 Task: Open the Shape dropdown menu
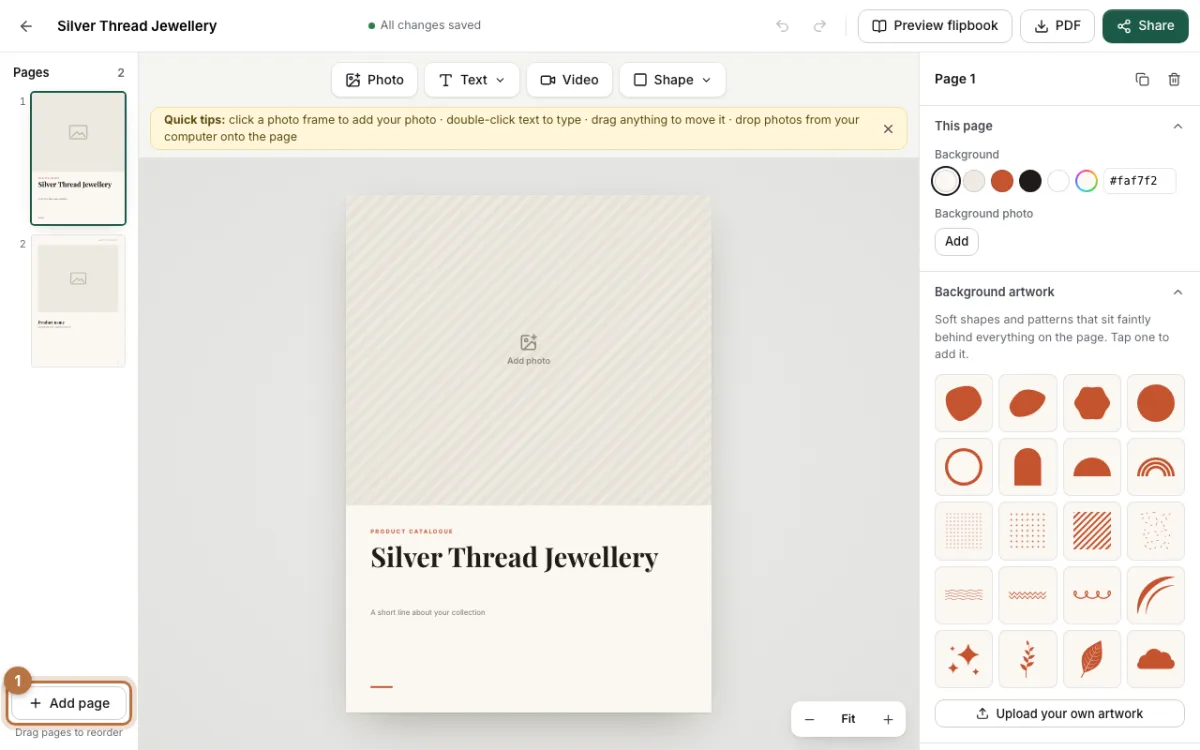point(672,80)
